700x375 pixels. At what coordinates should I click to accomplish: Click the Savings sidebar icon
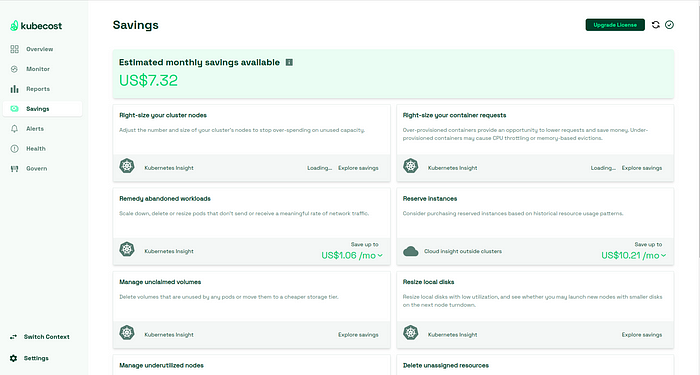pos(14,109)
